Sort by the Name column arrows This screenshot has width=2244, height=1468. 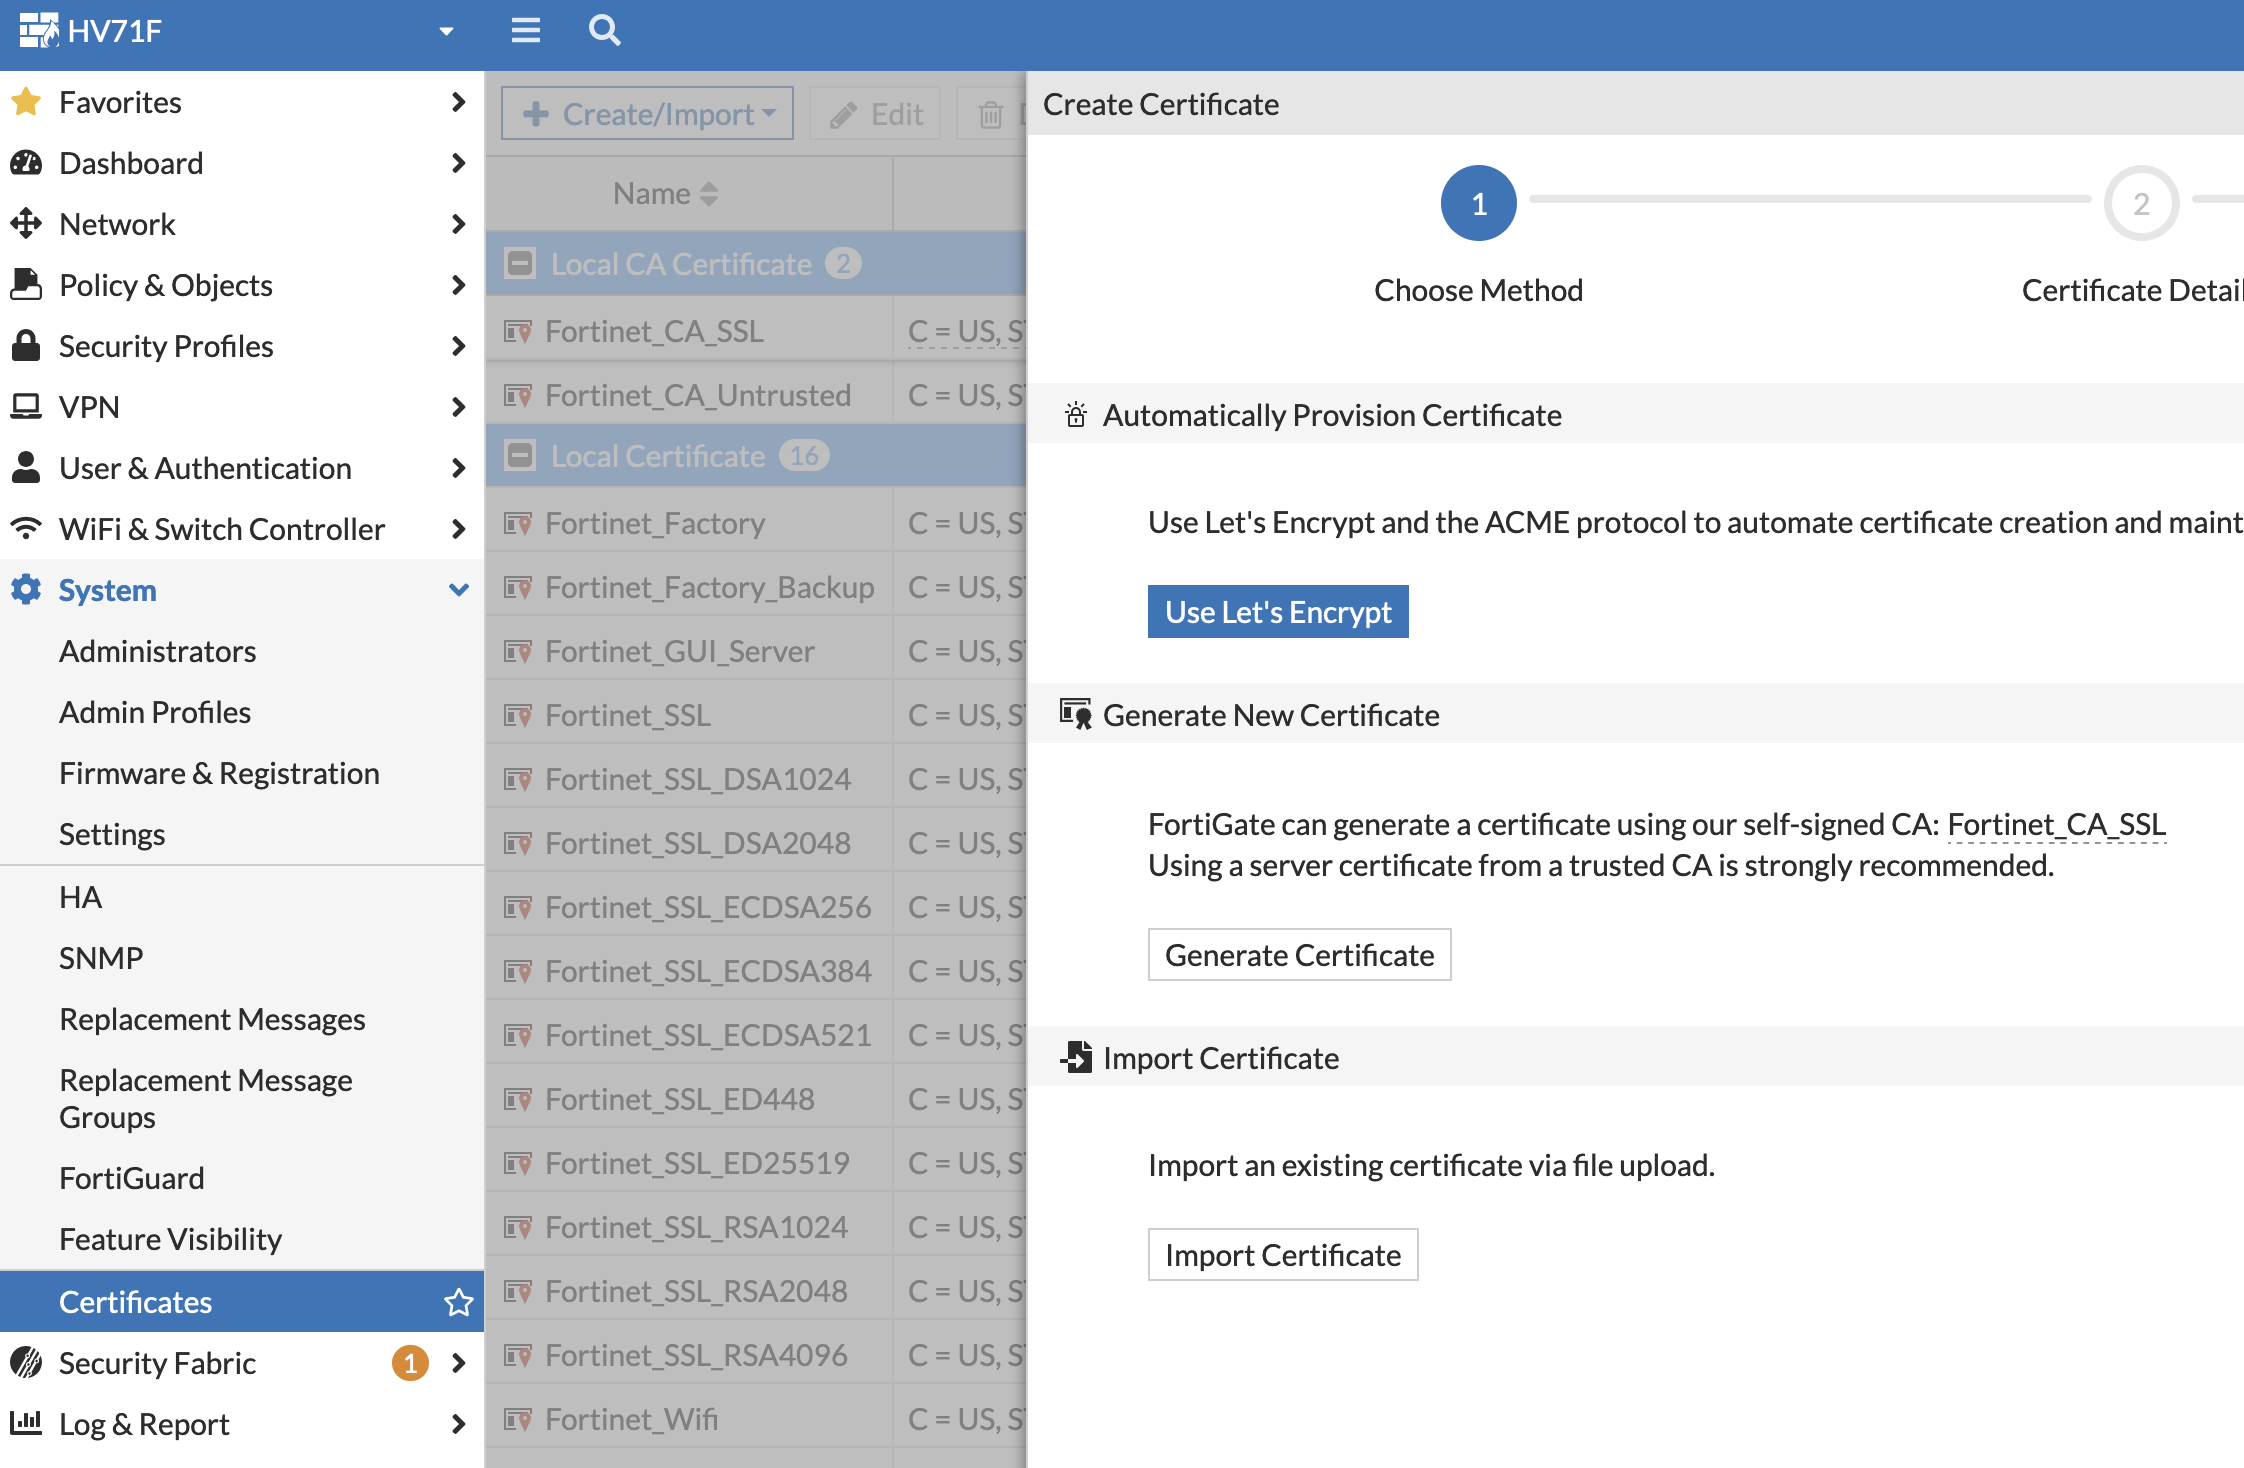(x=709, y=193)
